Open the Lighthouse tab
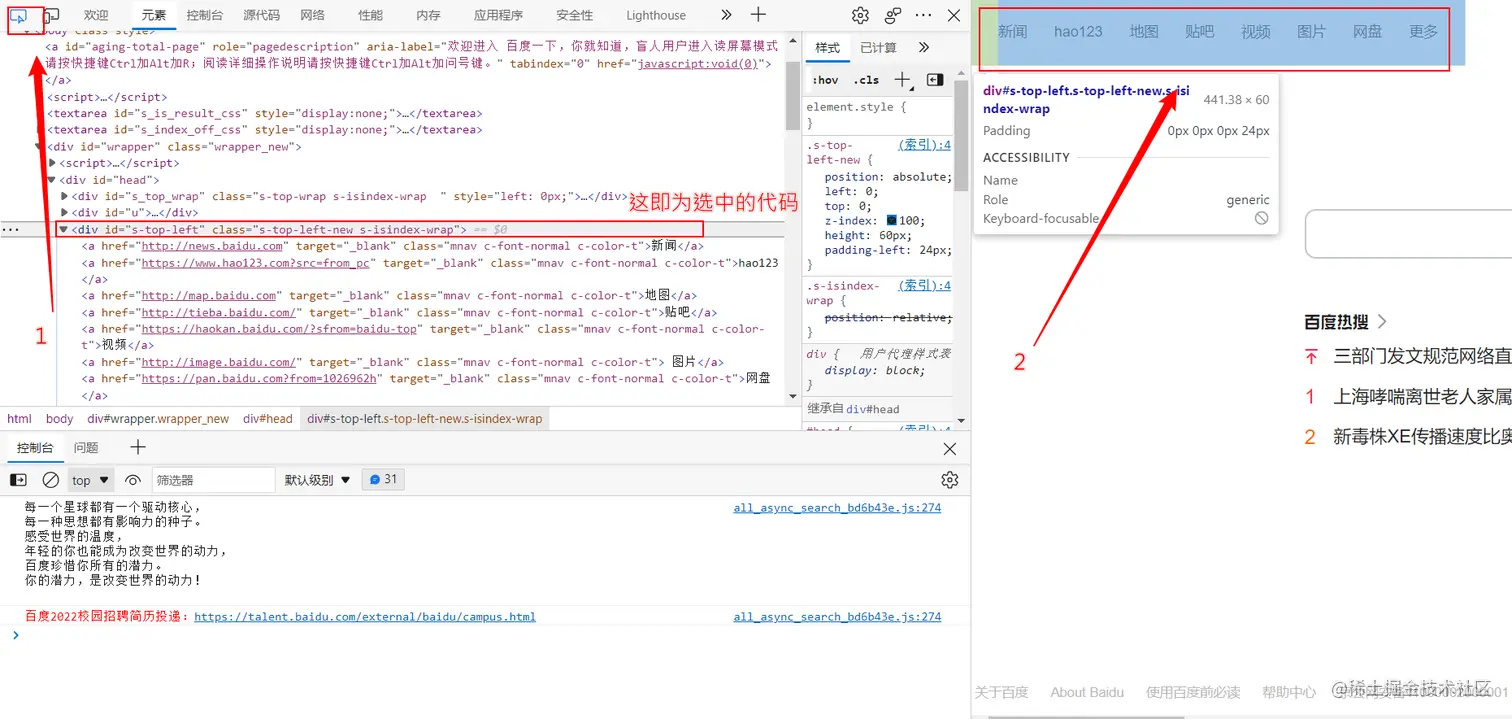 pyautogui.click(x=656, y=15)
